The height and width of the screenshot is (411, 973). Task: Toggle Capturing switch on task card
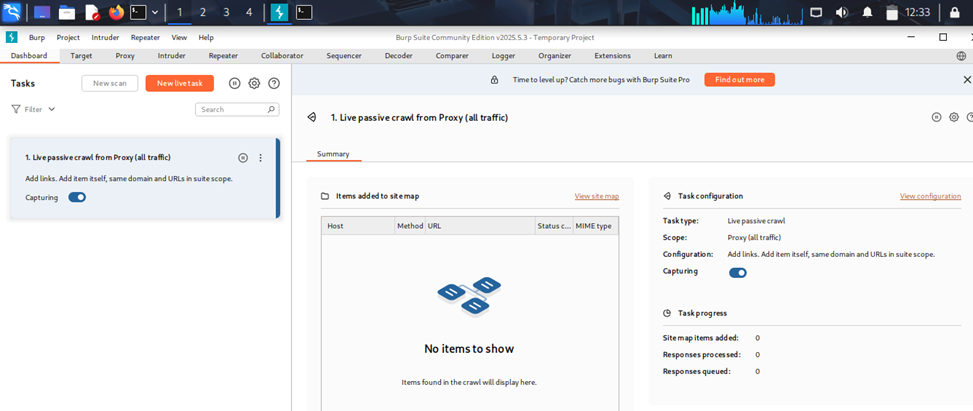click(77, 197)
